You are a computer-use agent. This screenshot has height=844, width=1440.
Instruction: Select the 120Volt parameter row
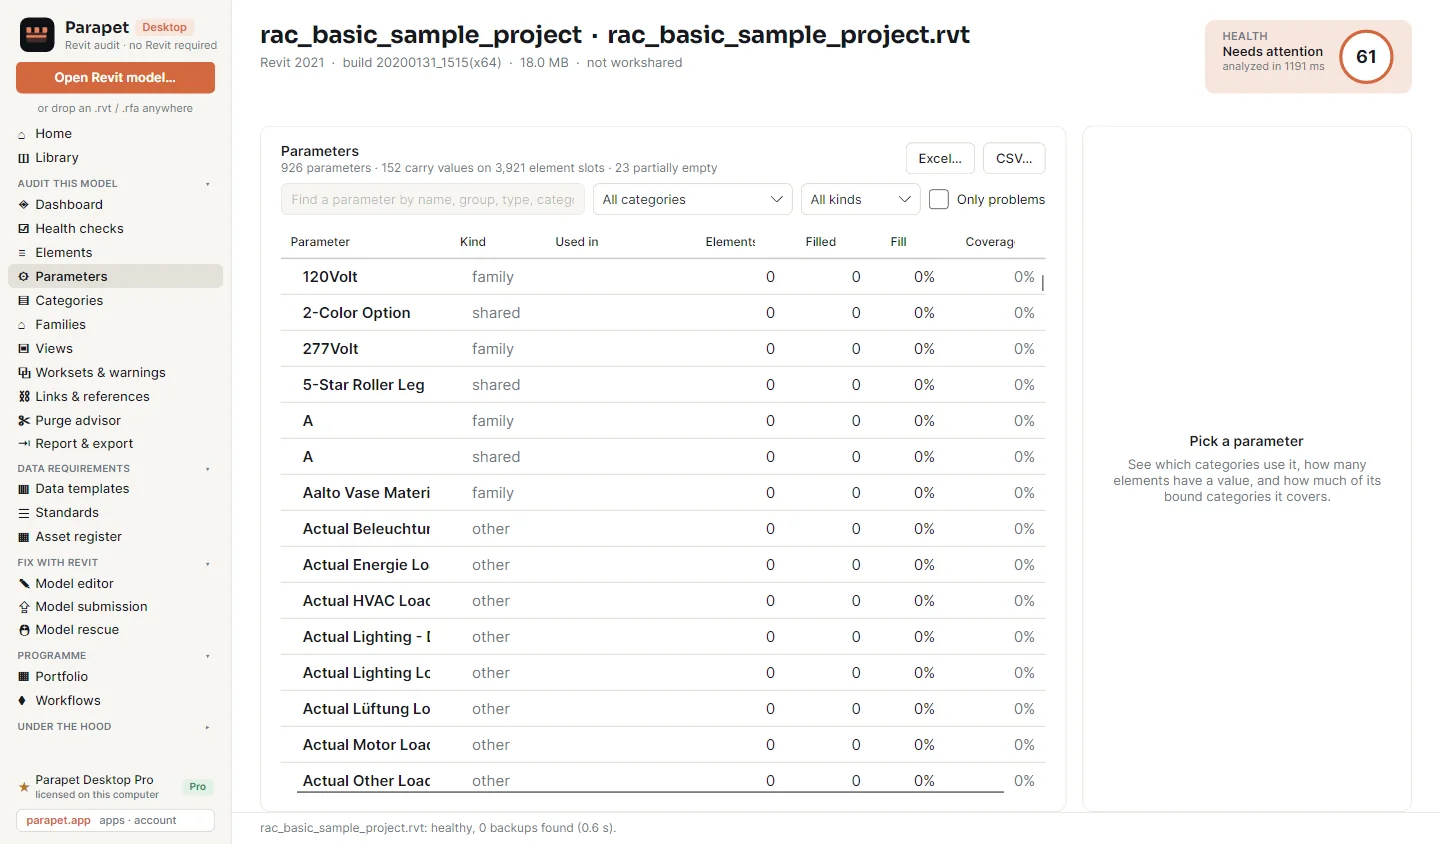pyautogui.click(x=663, y=277)
